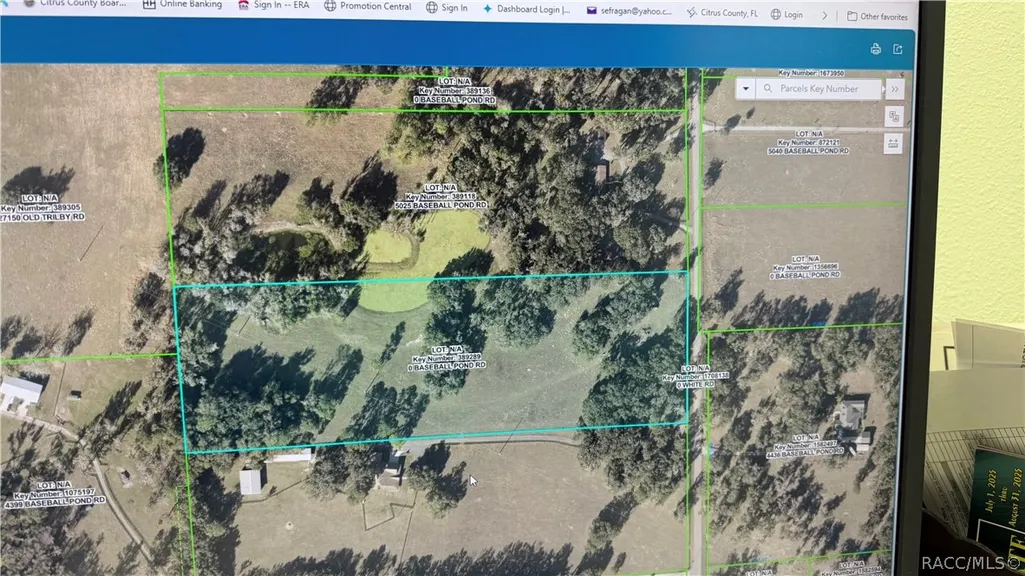Open the Online Banking bookmark
Viewport: 1025px width, 576px height.
click(182, 4)
